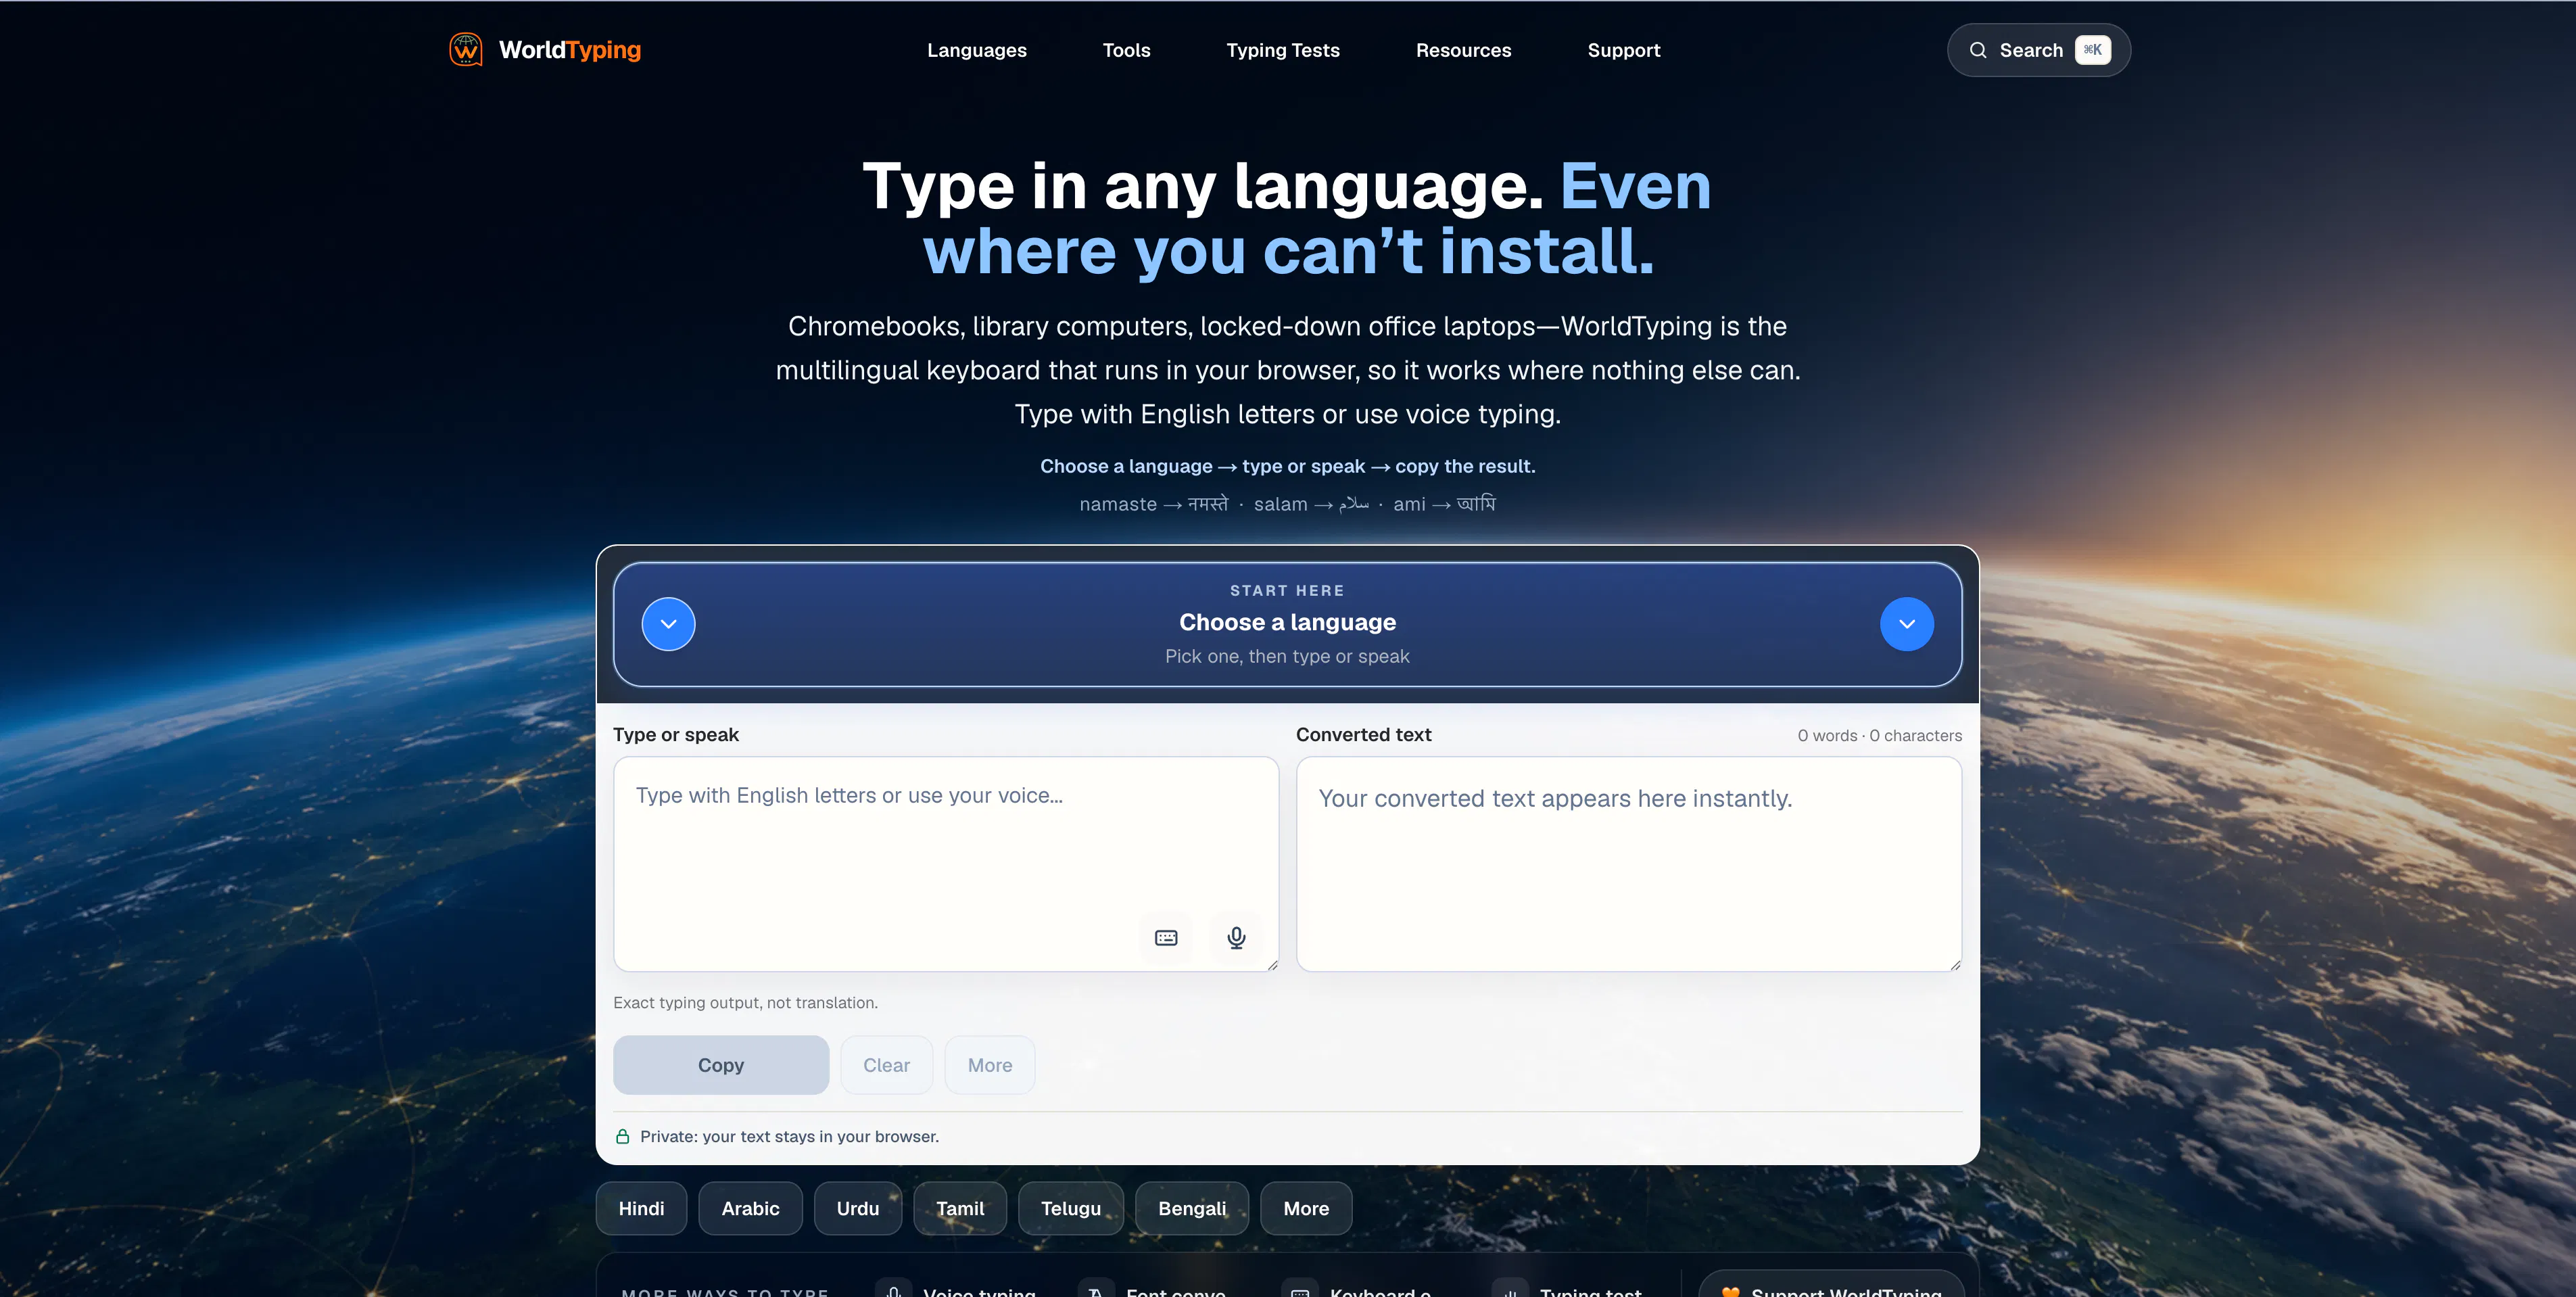Screen dimensions: 2576x1297
Task: Open the More actions button
Action: 989,1065
